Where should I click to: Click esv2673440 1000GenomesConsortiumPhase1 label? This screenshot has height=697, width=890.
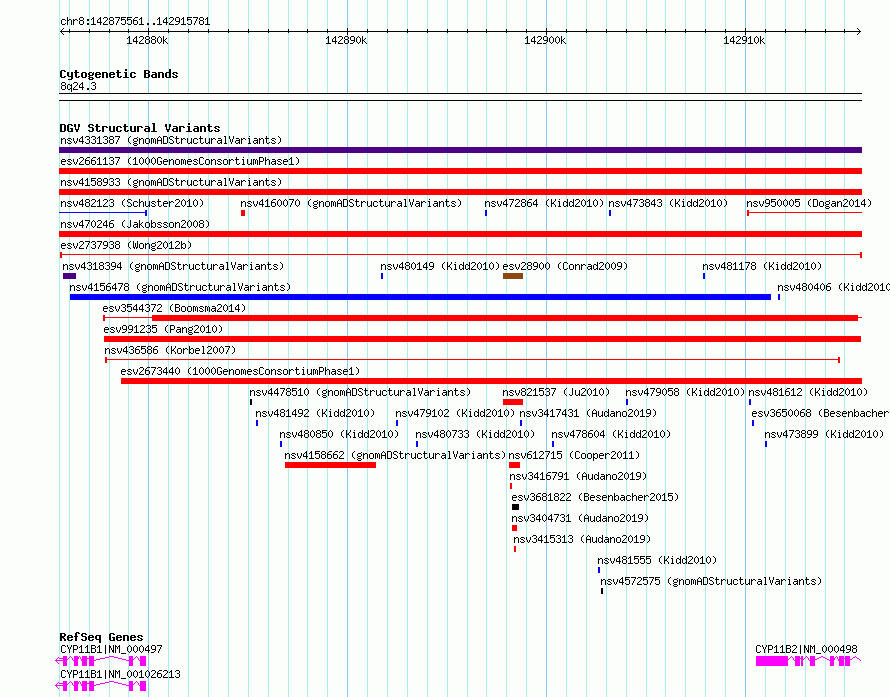[x=240, y=371]
